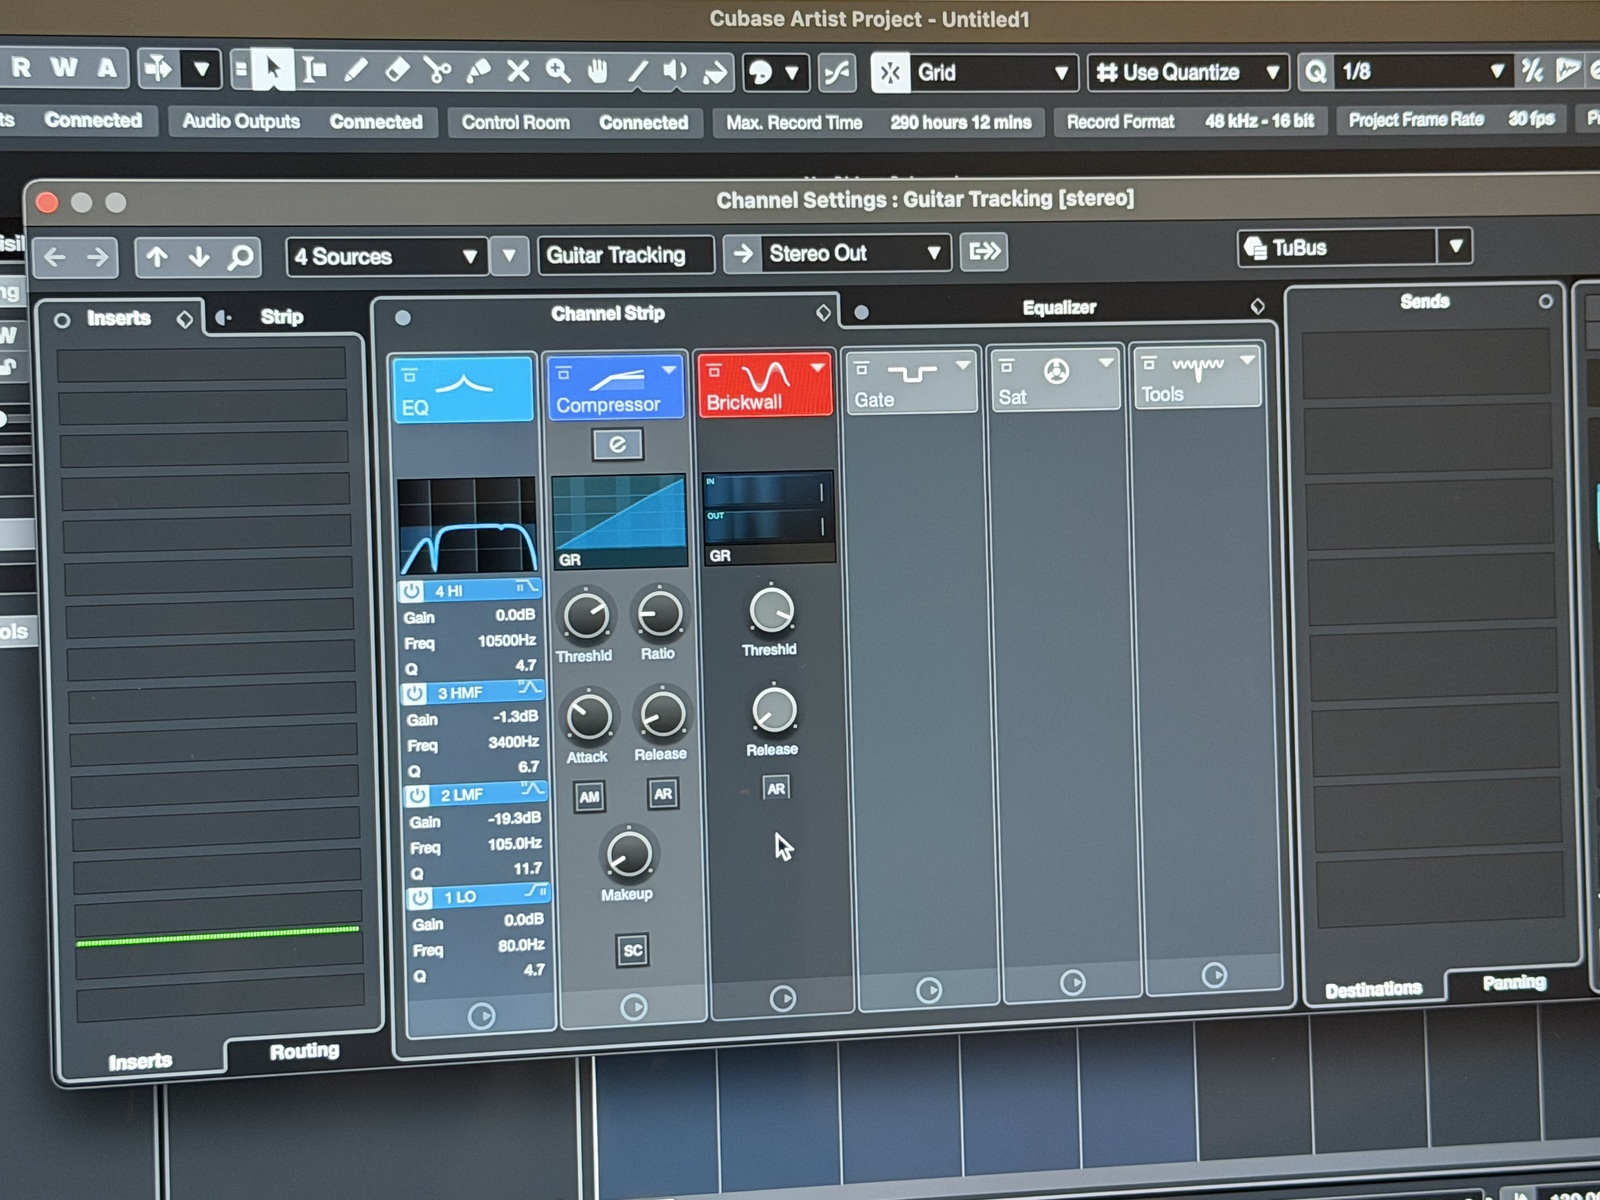The image size is (1600, 1200).
Task: Switch to the Panning tab
Action: tap(1514, 982)
